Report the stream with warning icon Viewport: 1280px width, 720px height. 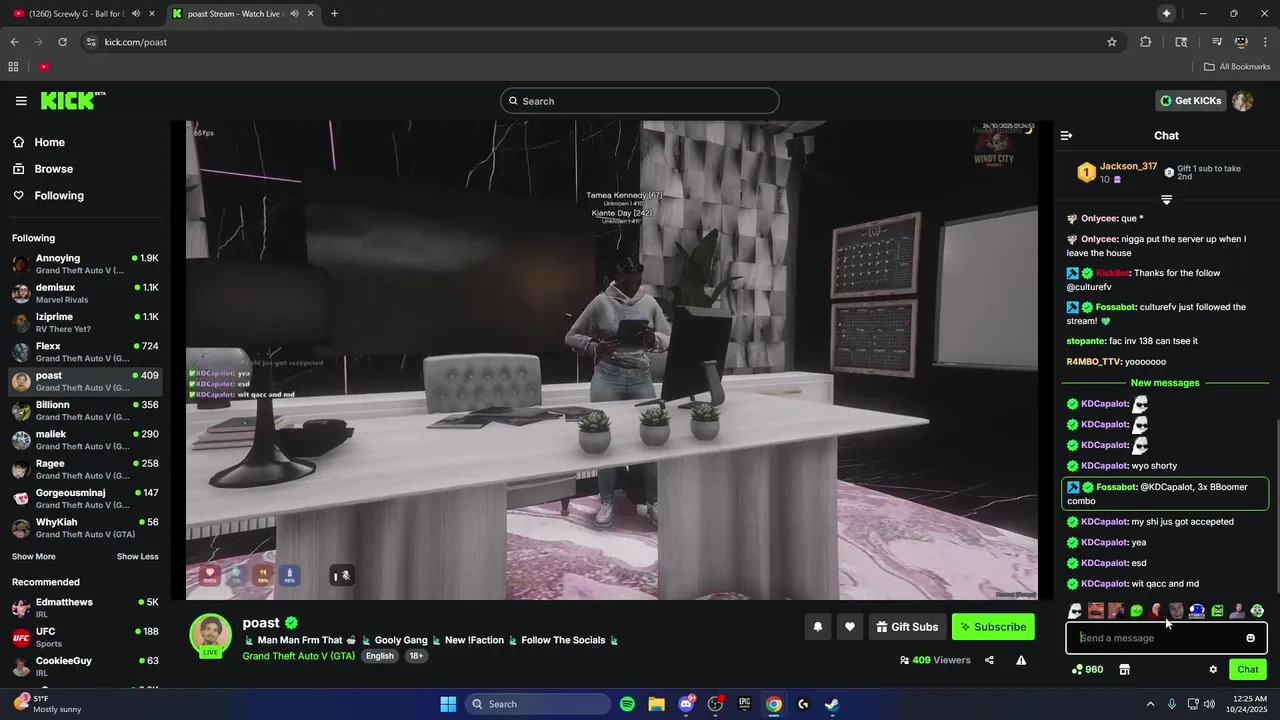coord(1021,660)
